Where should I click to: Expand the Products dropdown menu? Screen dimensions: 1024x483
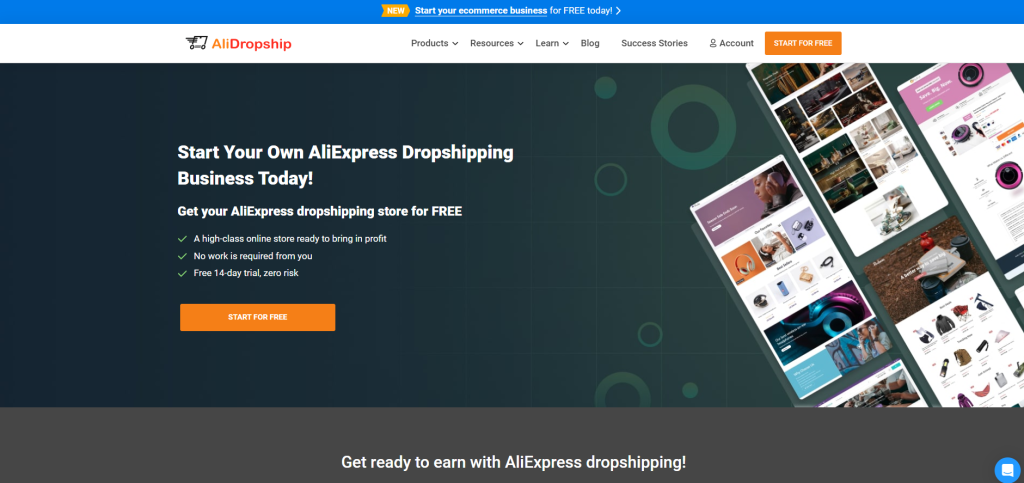pyautogui.click(x=434, y=43)
